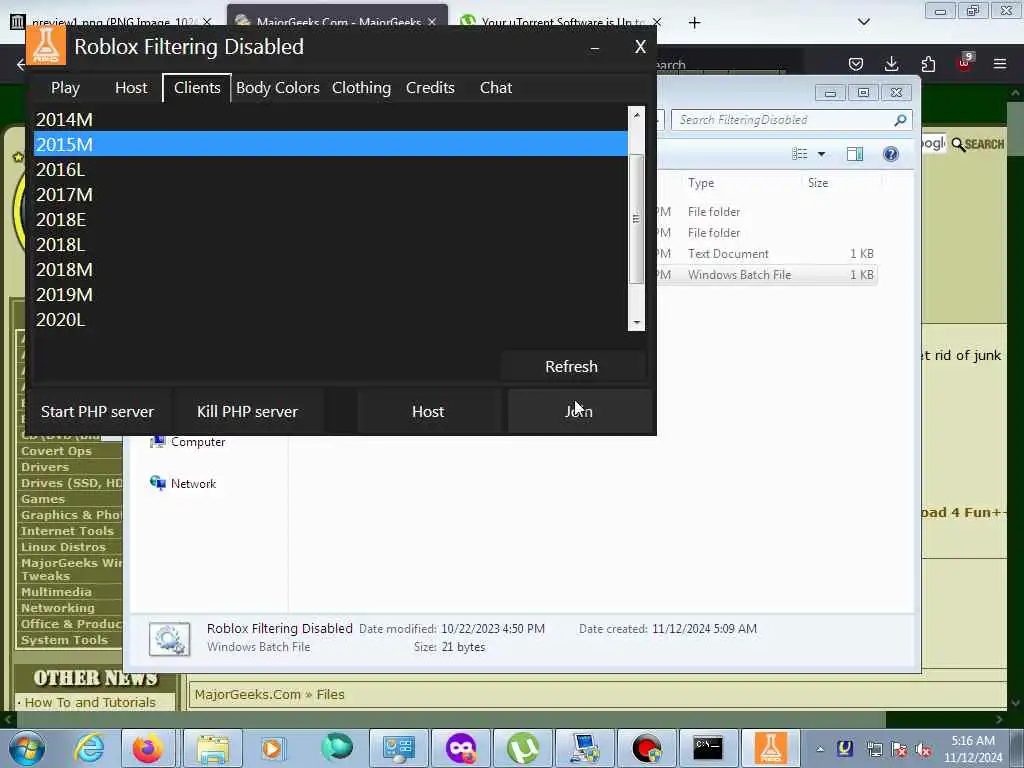
Task: Kill the PHP server
Action: coord(248,411)
